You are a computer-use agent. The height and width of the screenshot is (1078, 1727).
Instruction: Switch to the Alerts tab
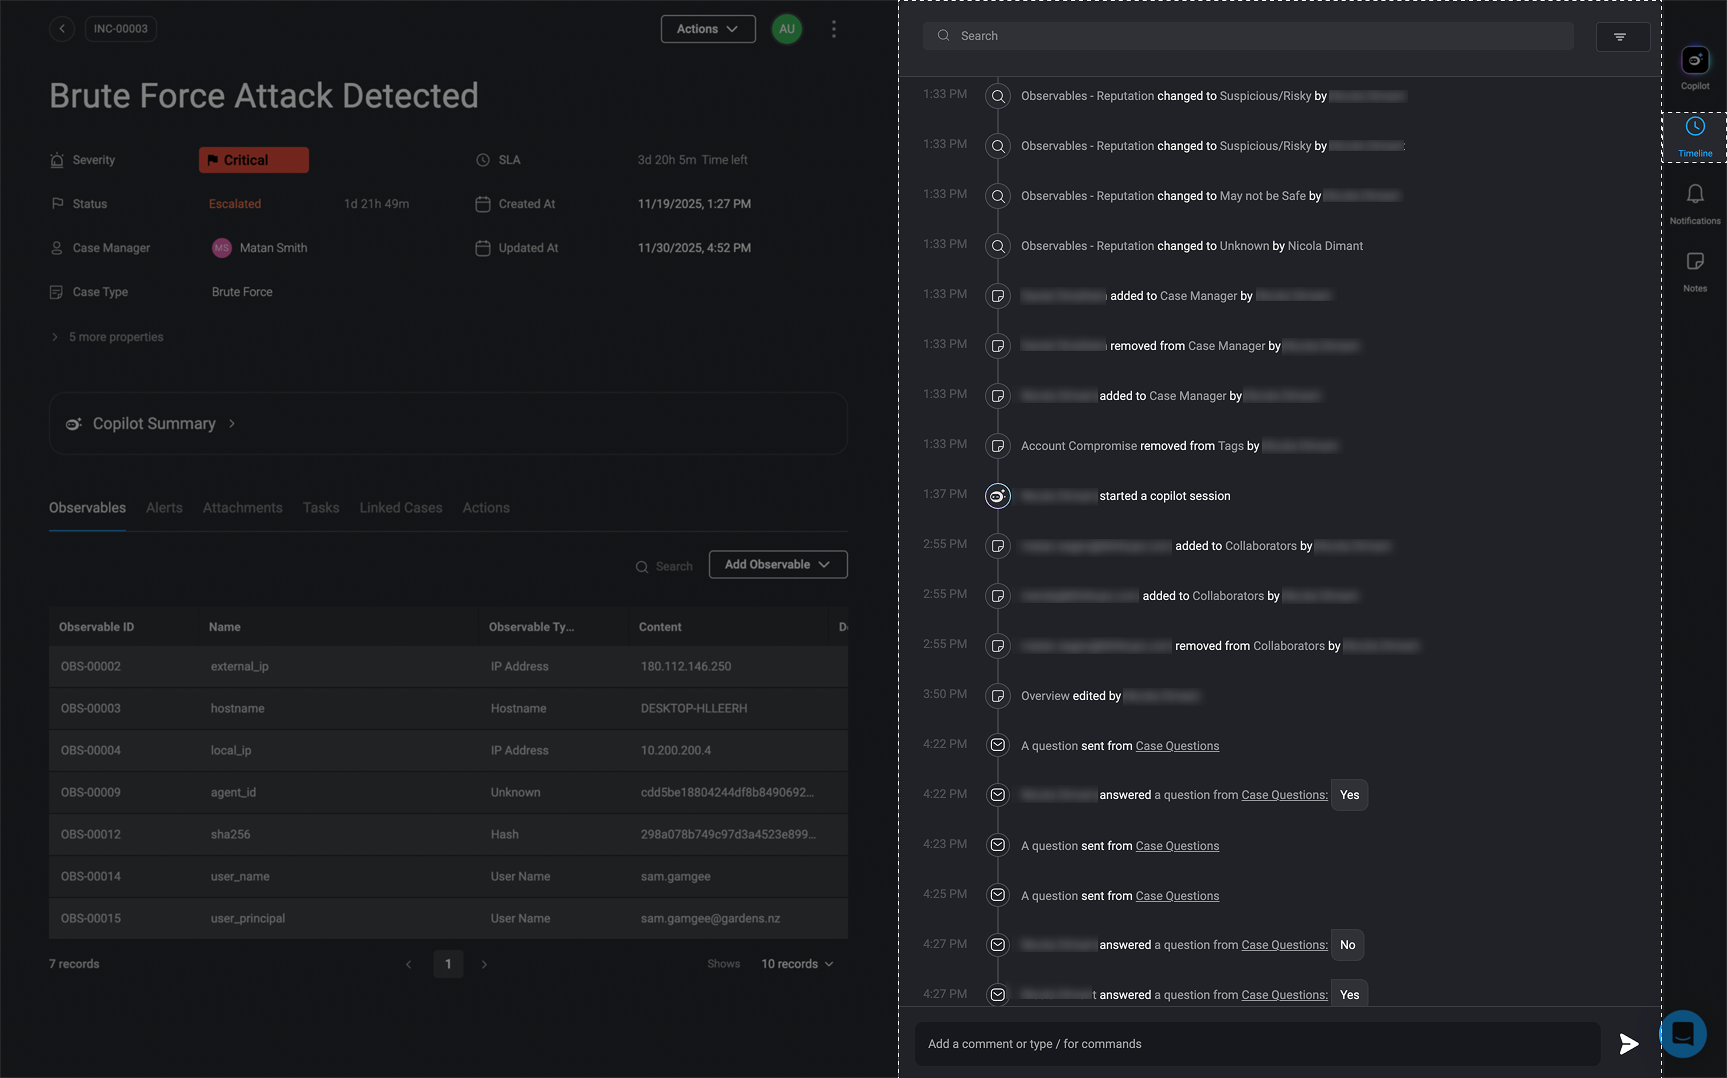(164, 508)
